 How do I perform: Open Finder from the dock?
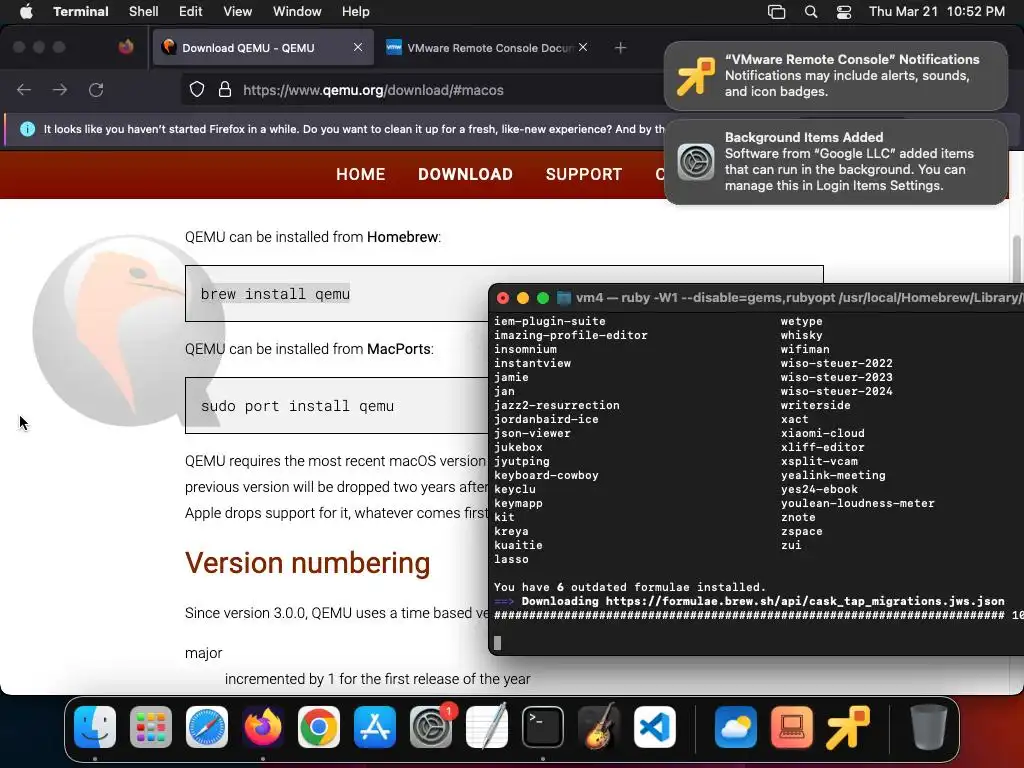point(95,727)
